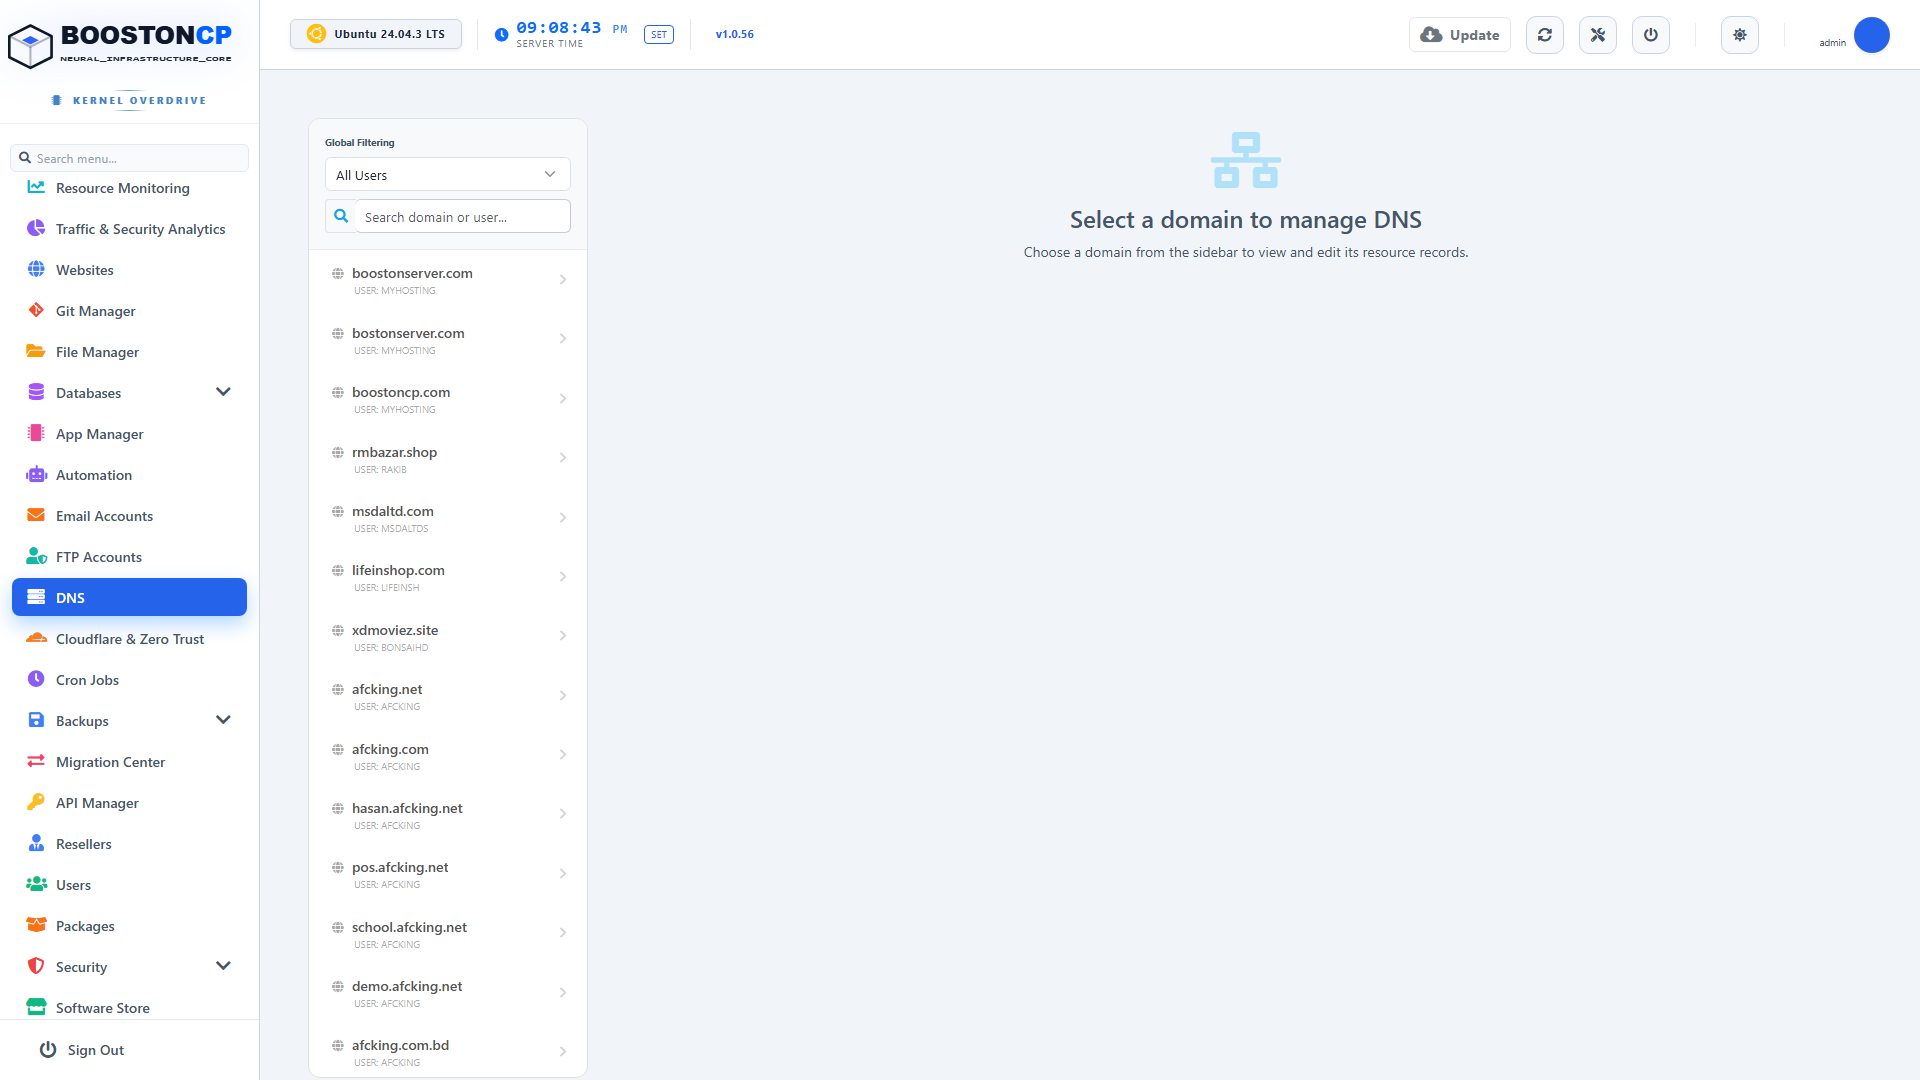Focus the Search domain or user field
Screen dimensions: 1920x1080
point(462,217)
